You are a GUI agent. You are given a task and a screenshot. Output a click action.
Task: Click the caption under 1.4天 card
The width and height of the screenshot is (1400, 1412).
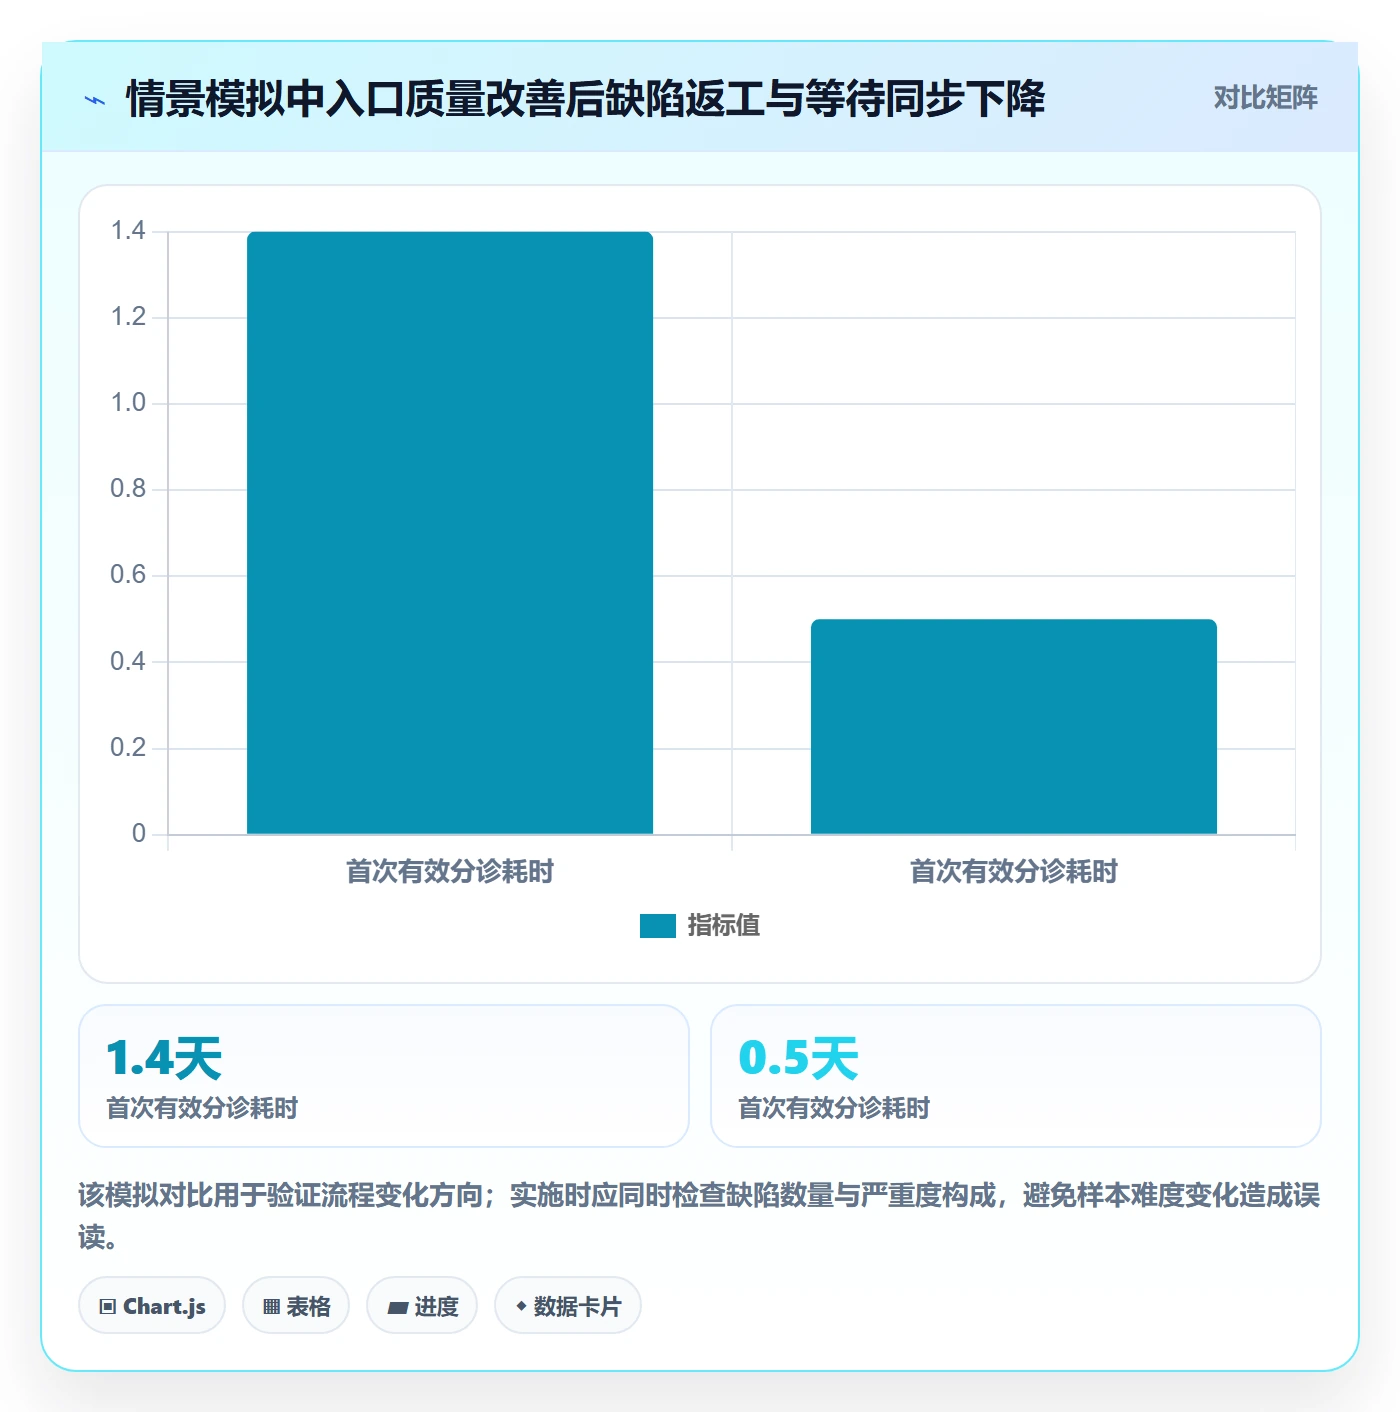pyautogui.click(x=202, y=1108)
